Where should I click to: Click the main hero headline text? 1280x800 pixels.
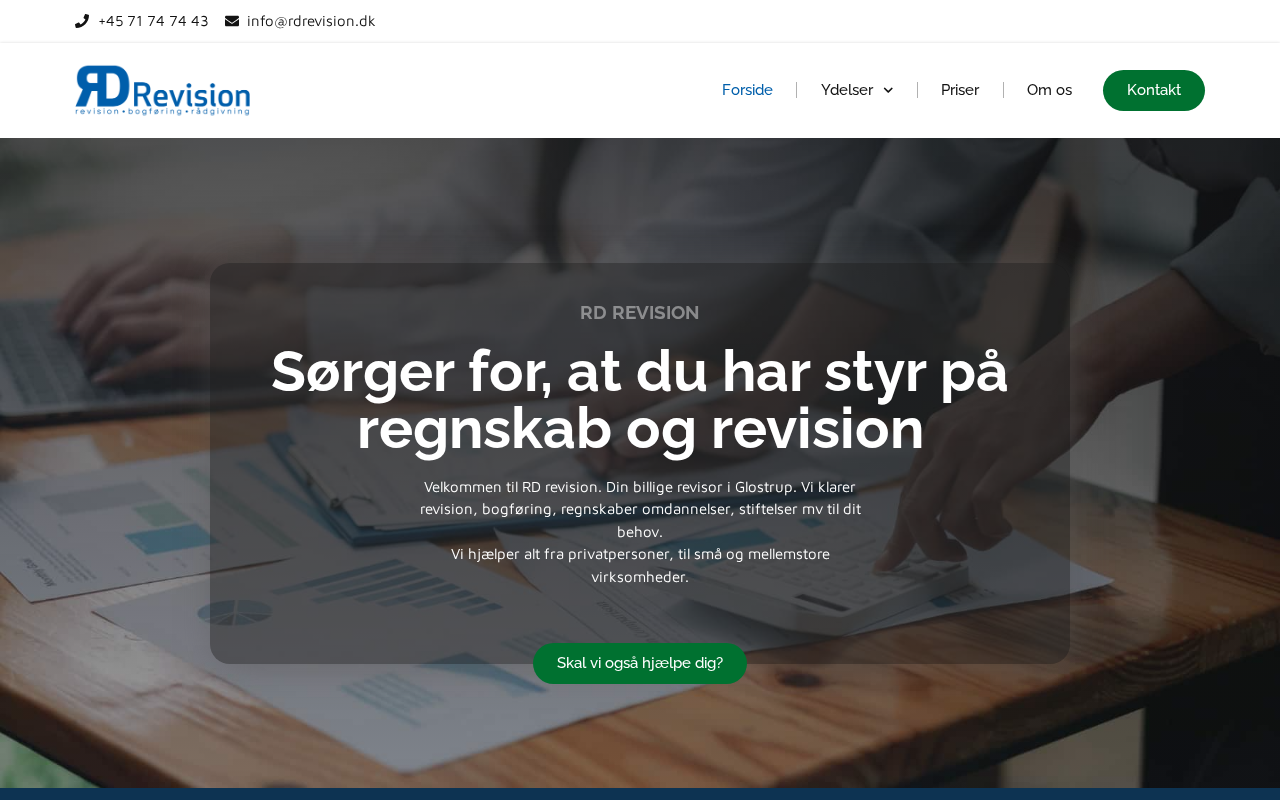(640, 400)
